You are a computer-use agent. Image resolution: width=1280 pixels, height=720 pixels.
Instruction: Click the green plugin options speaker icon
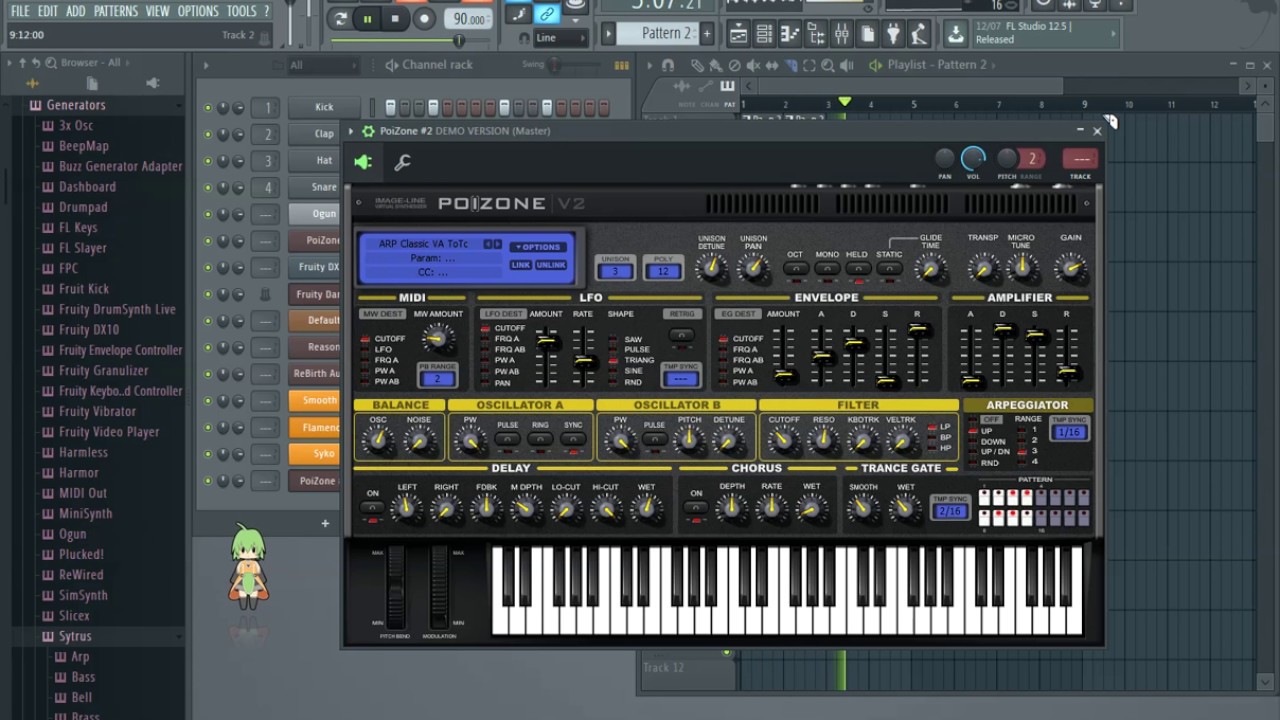pos(363,162)
